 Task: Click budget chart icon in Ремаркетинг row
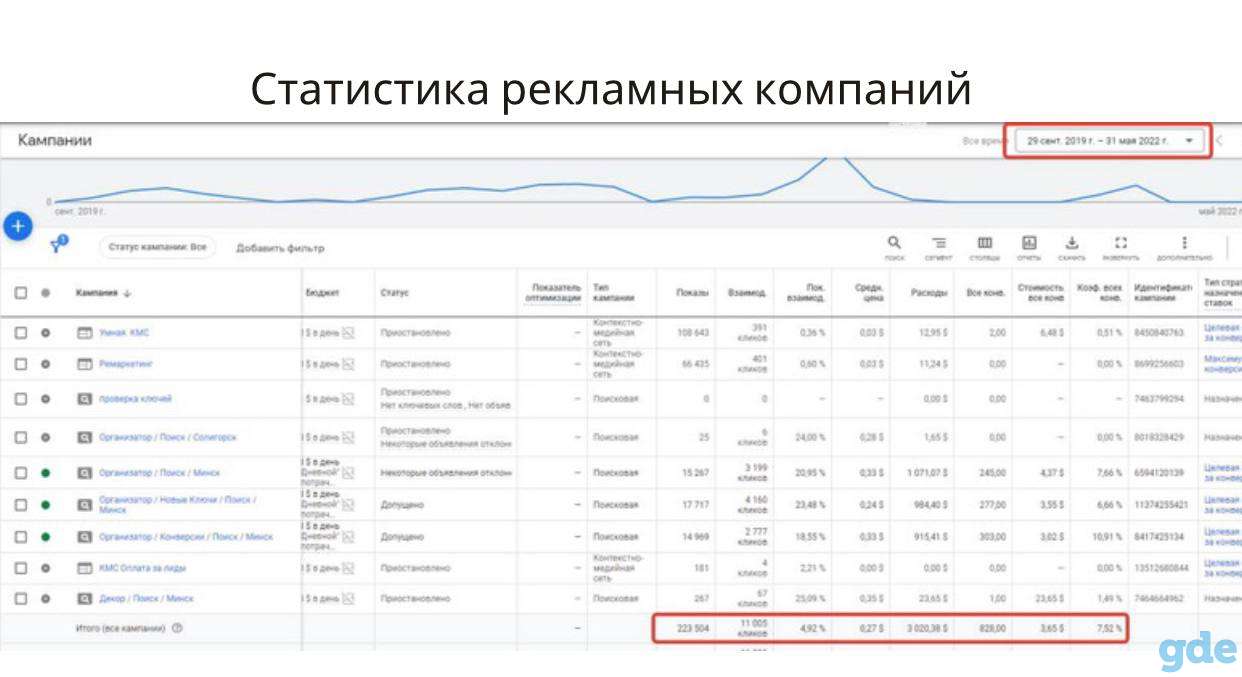coord(349,364)
